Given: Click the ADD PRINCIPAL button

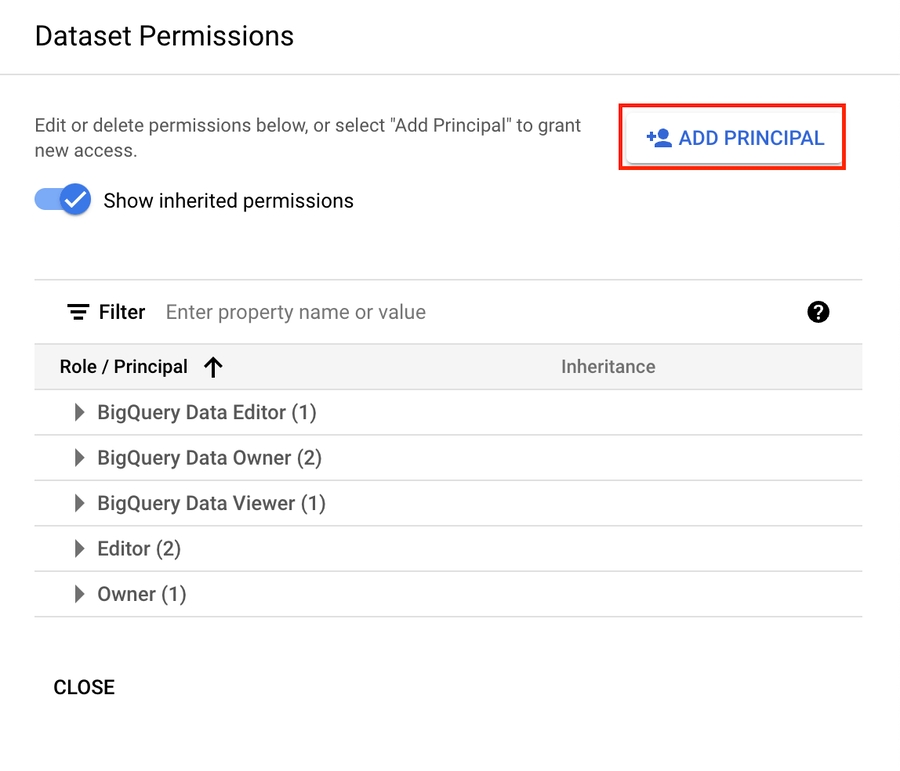Looking at the screenshot, I should click(x=735, y=138).
